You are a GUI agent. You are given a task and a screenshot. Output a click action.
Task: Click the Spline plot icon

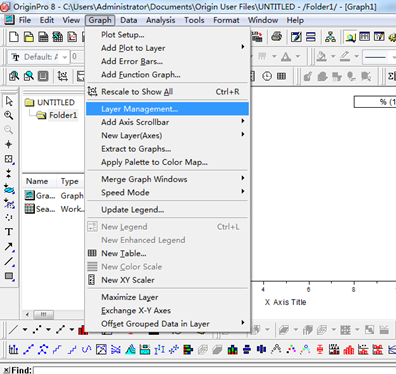(87, 349)
